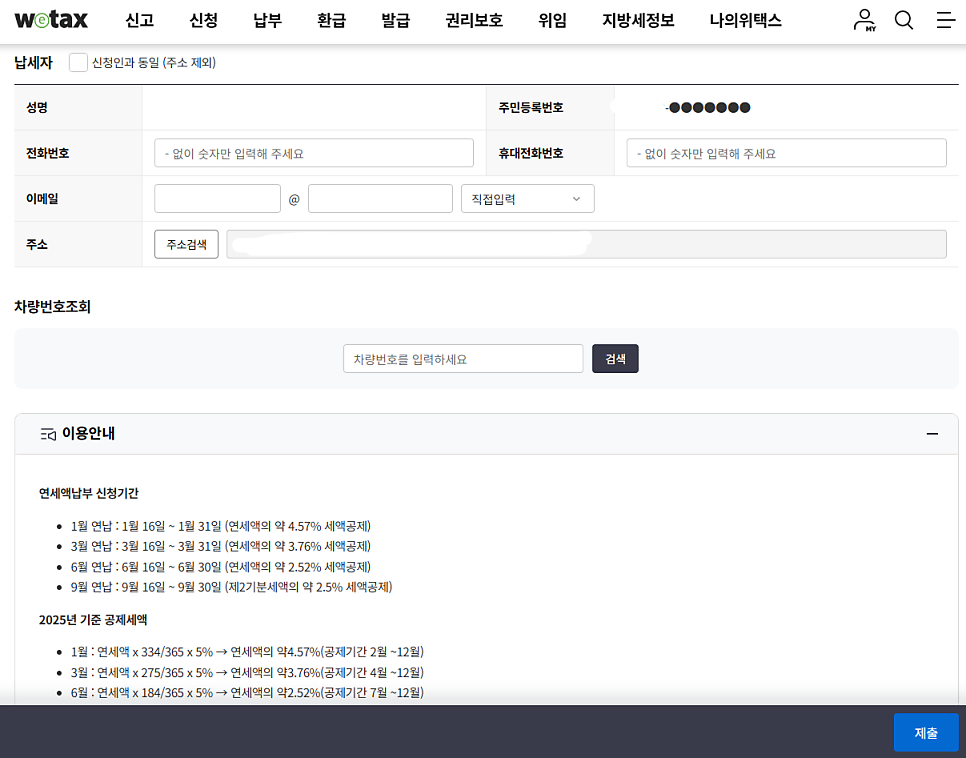The height and width of the screenshot is (758, 966).
Task: Click the Wetax logo
Action: click(51, 20)
